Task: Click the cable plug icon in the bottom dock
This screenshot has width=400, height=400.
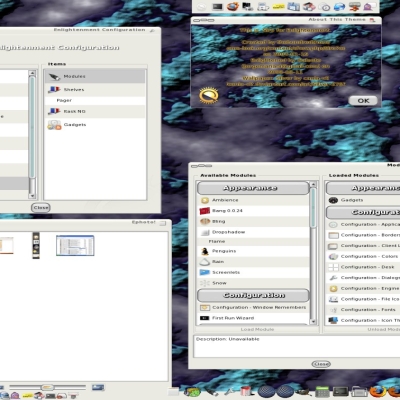Action: click(211, 391)
